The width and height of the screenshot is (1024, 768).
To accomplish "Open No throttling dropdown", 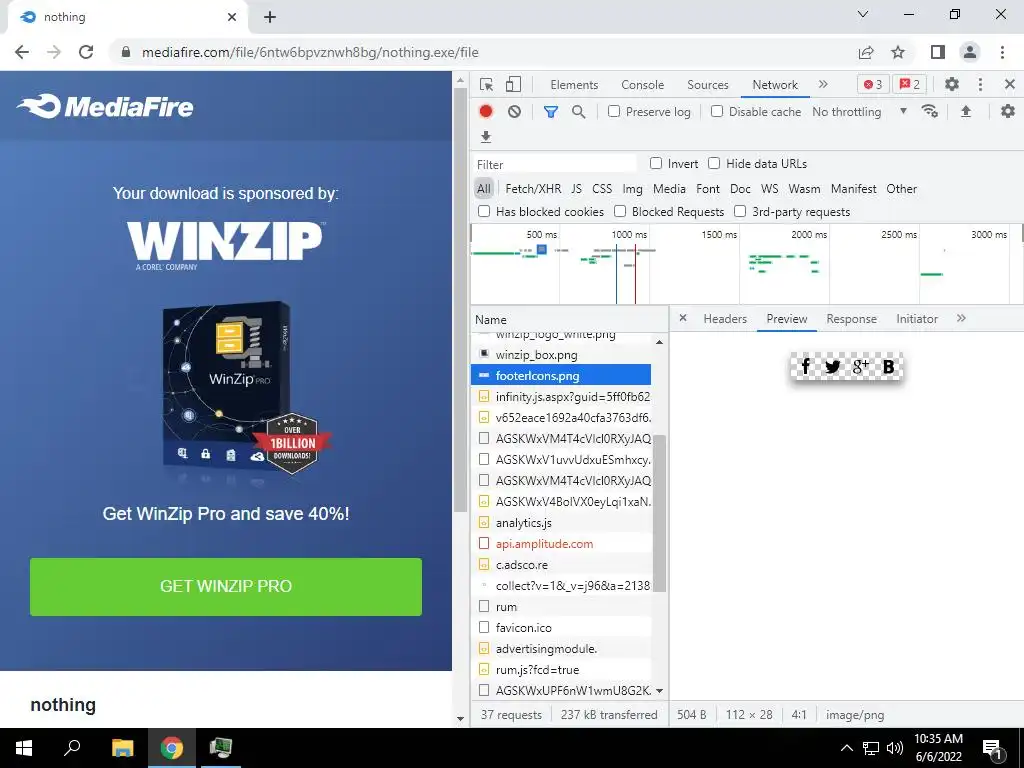I will click(x=859, y=112).
